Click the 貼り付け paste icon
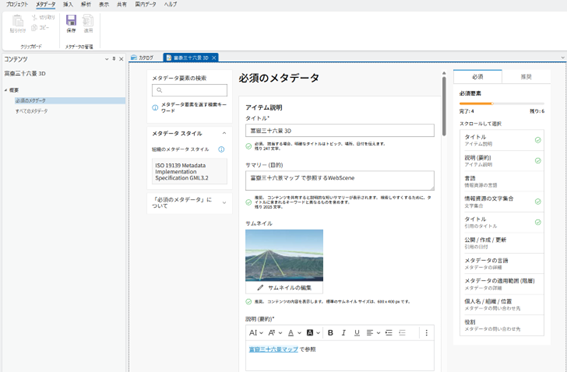This screenshot has width=567, height=372. pyautogui.click(x=17, y=21)
